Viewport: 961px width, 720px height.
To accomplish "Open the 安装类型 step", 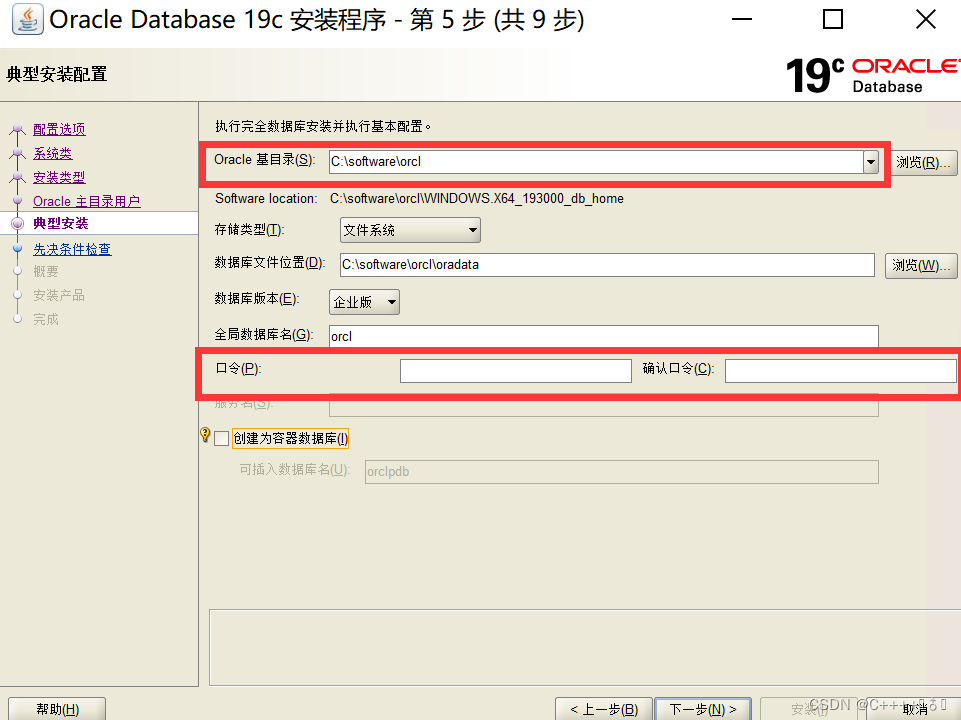I will [59, 177].
